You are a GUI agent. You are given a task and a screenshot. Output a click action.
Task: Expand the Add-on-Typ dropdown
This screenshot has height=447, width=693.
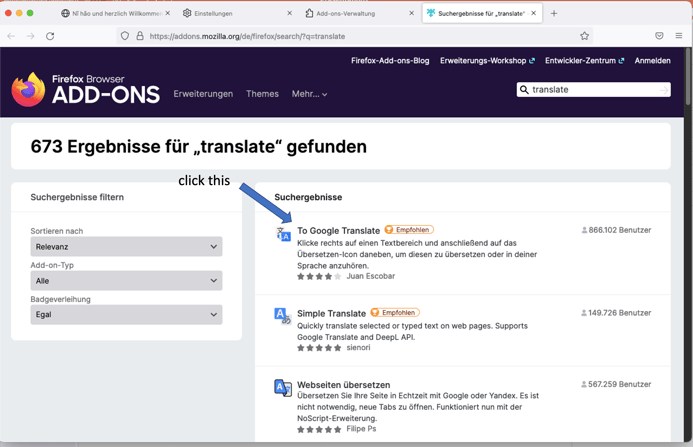point(126,281)
